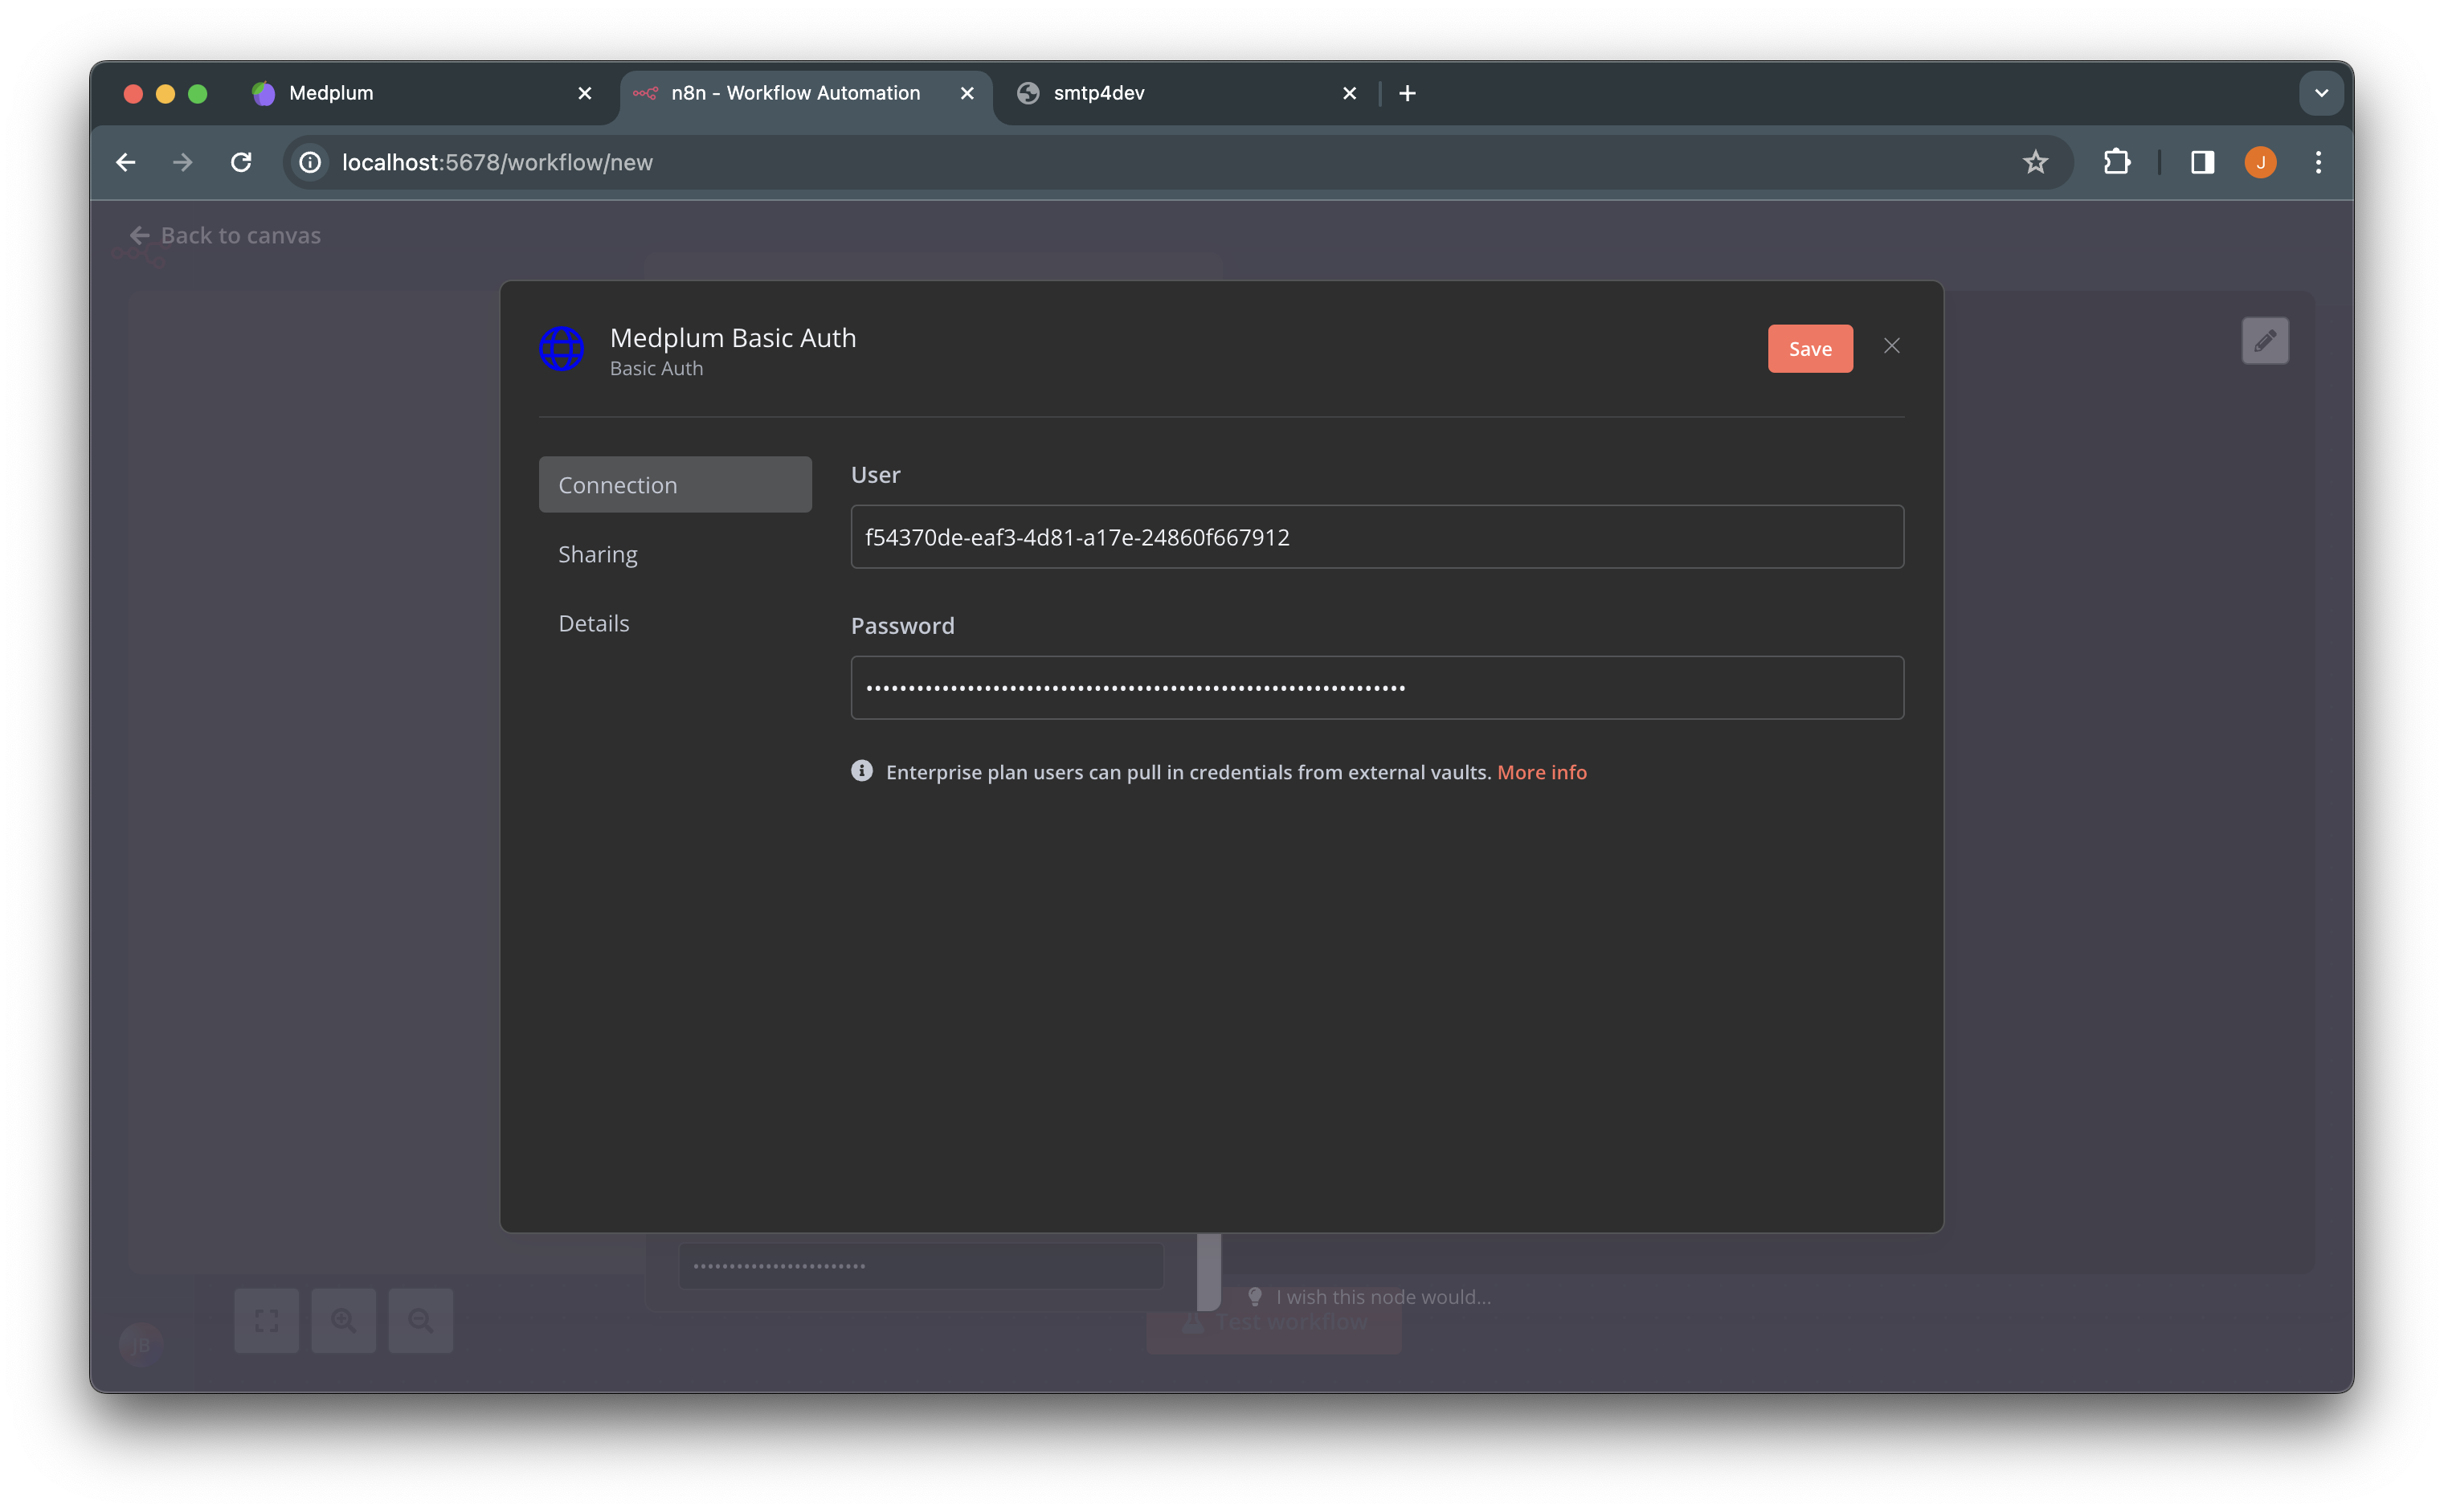Open the Chrome profile J avatar

click(x=2261, y=162)
